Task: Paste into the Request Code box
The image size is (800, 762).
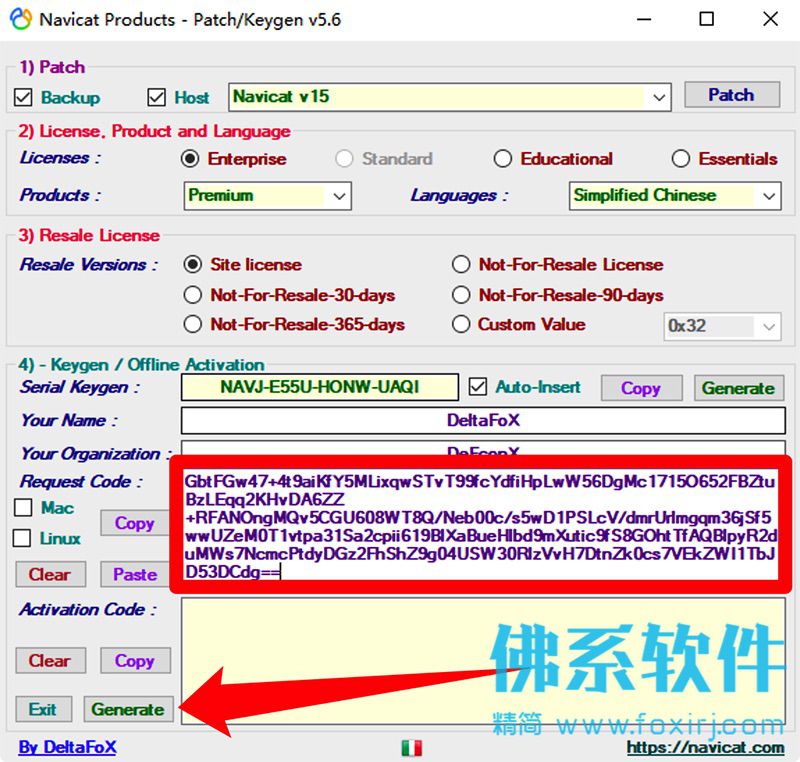Action: click(135, 574)
